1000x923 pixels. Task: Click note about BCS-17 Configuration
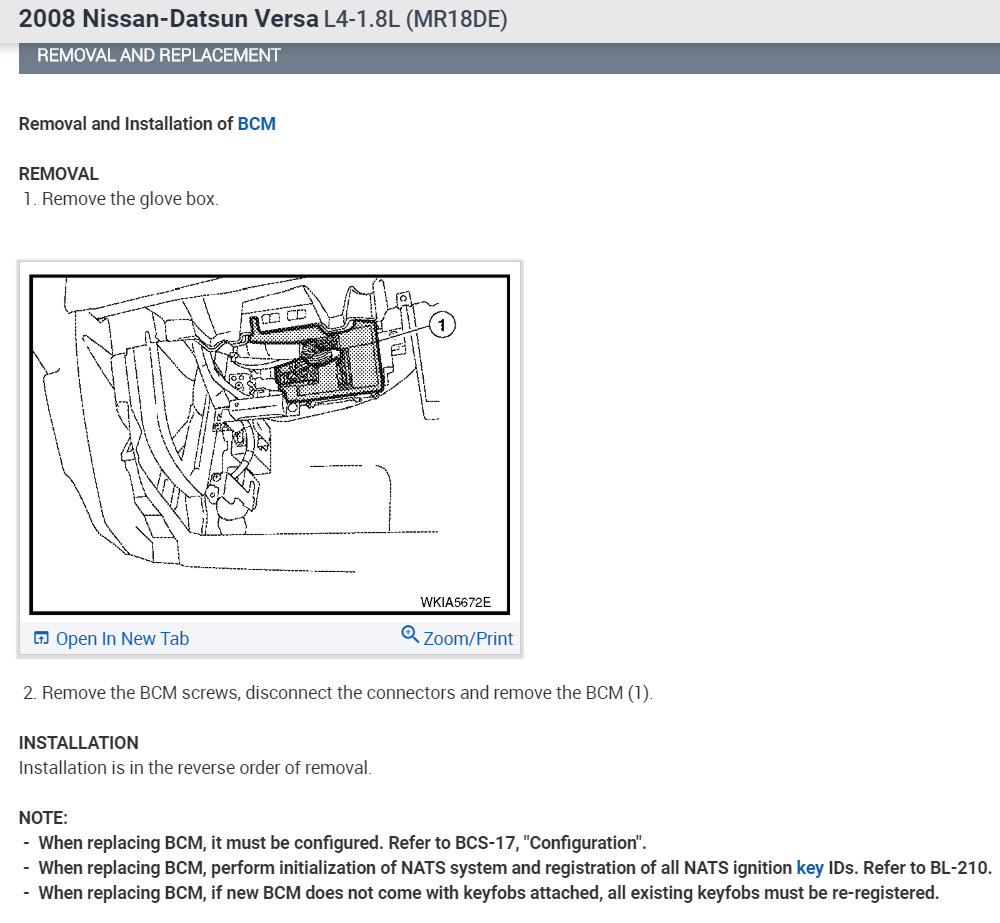[x=342, y=843]
